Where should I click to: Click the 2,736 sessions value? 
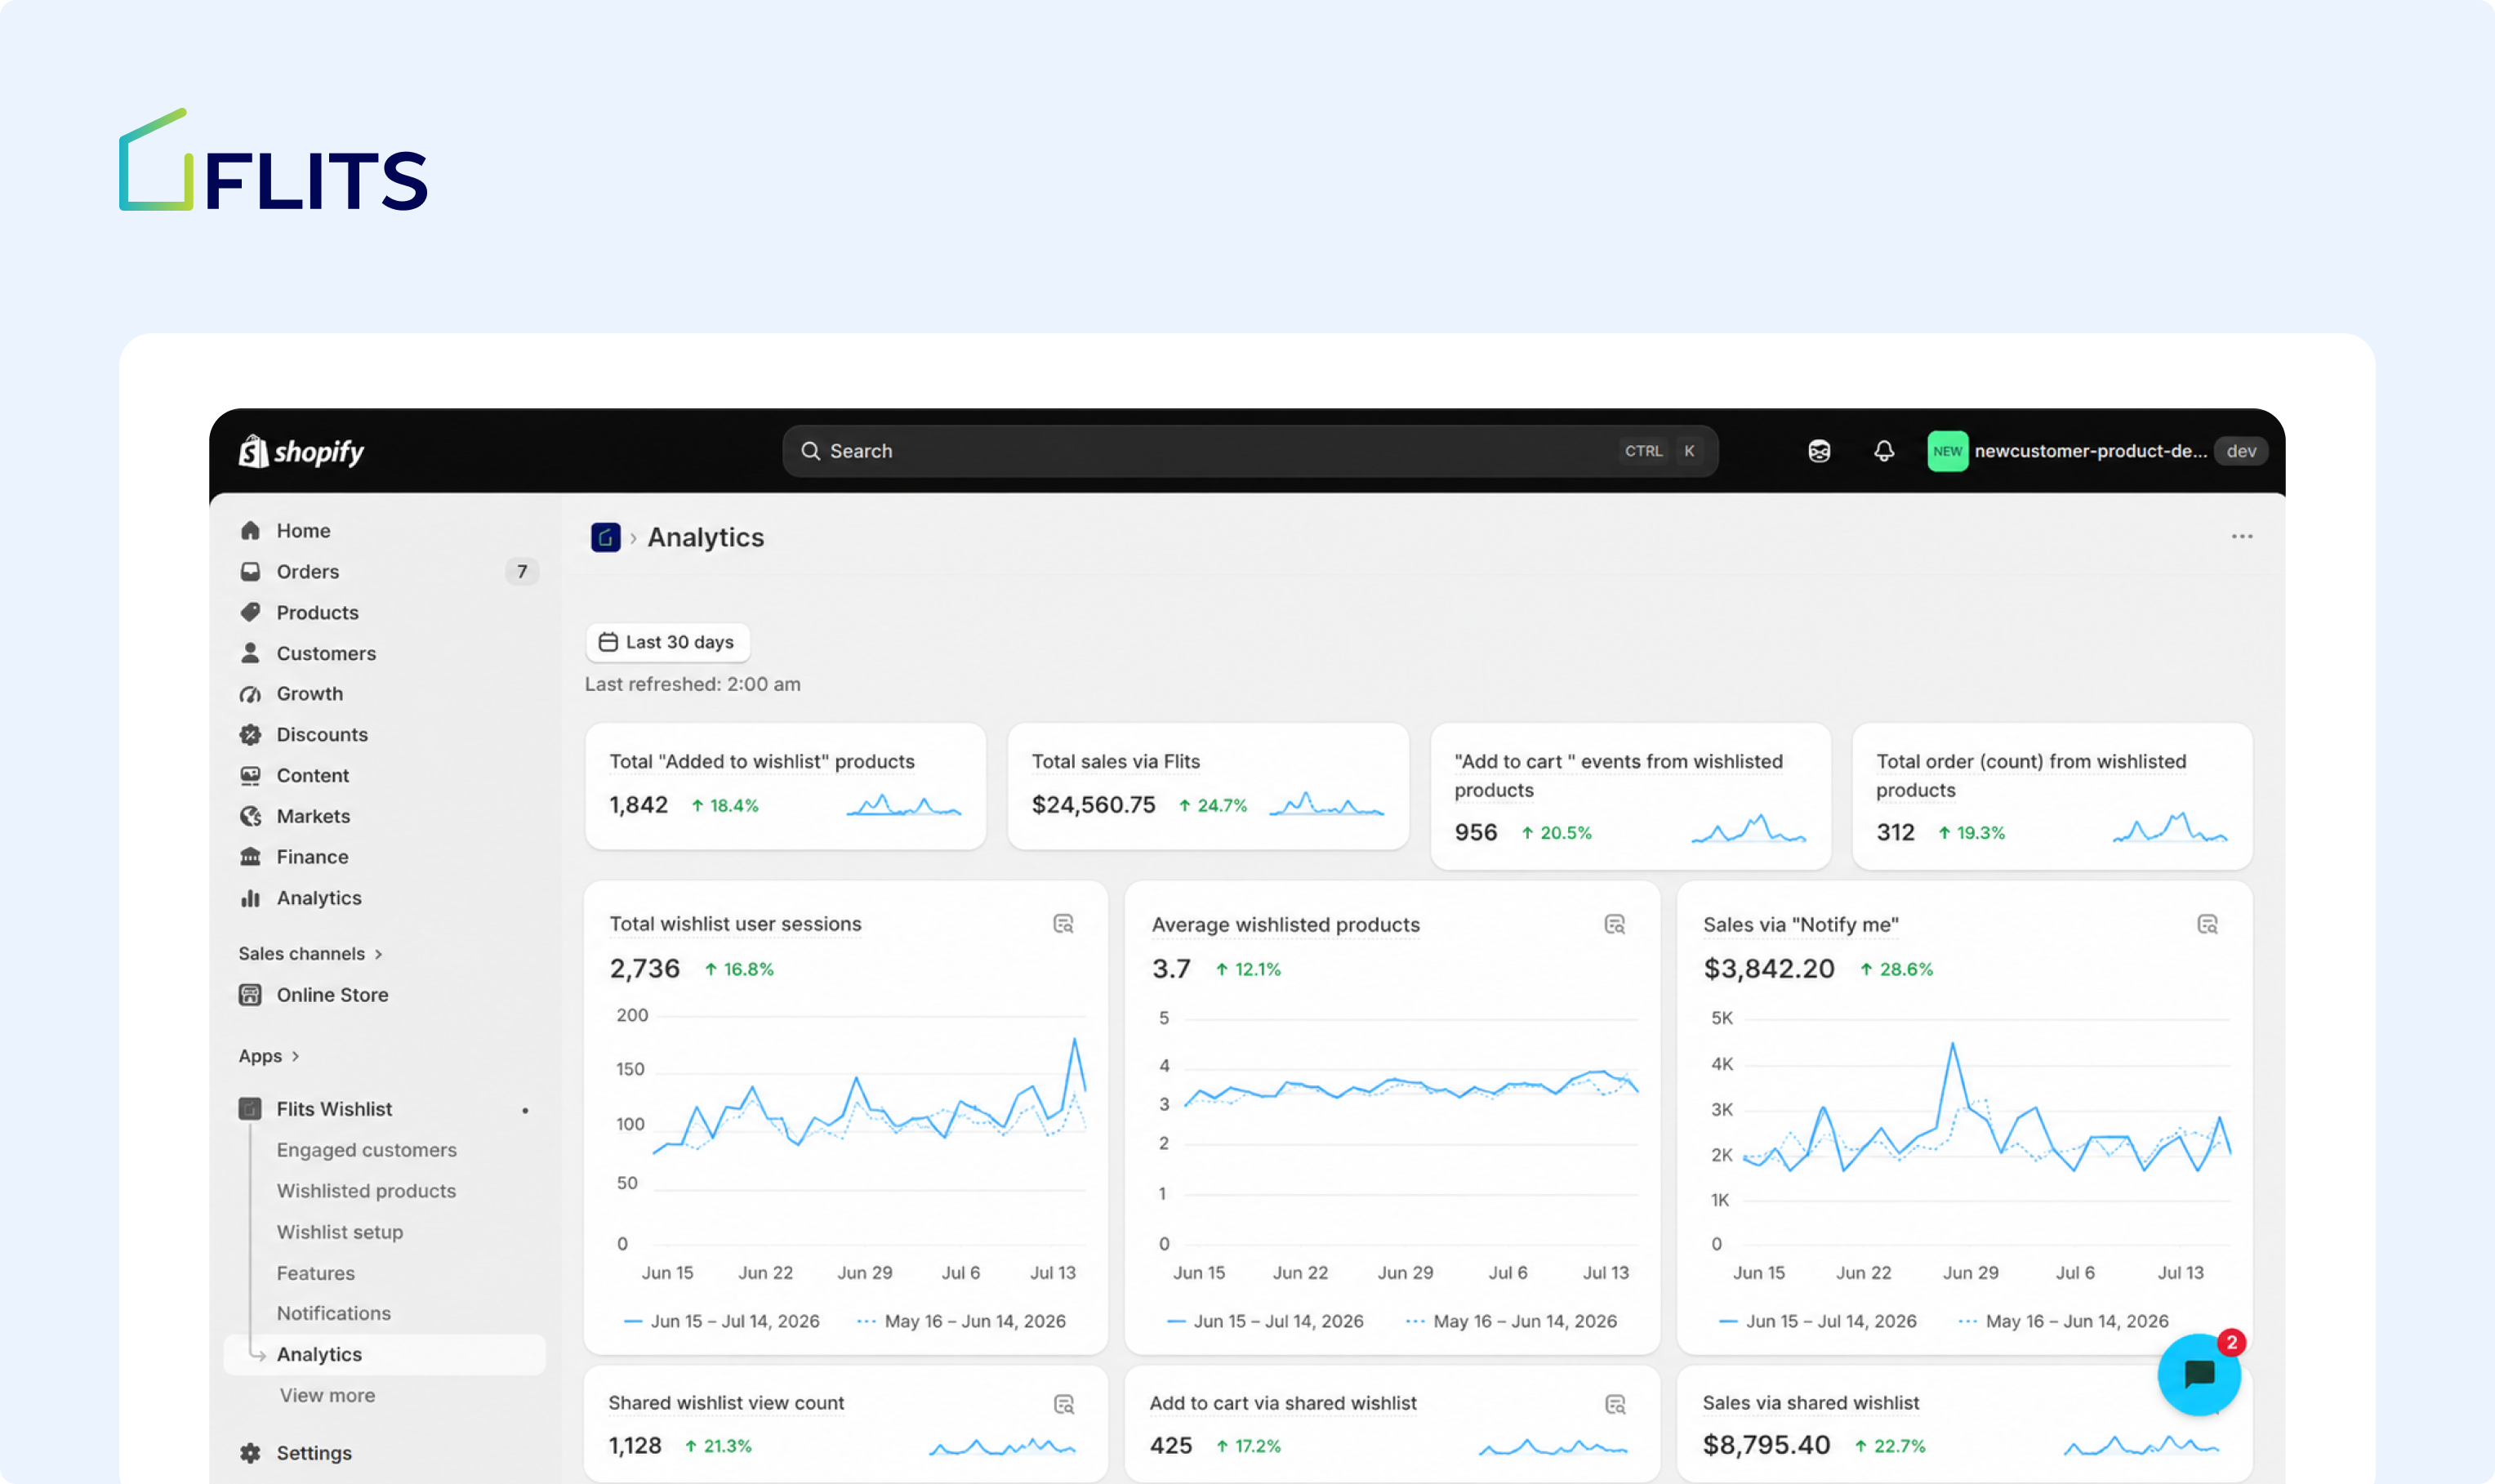click(x=645, y=968)
